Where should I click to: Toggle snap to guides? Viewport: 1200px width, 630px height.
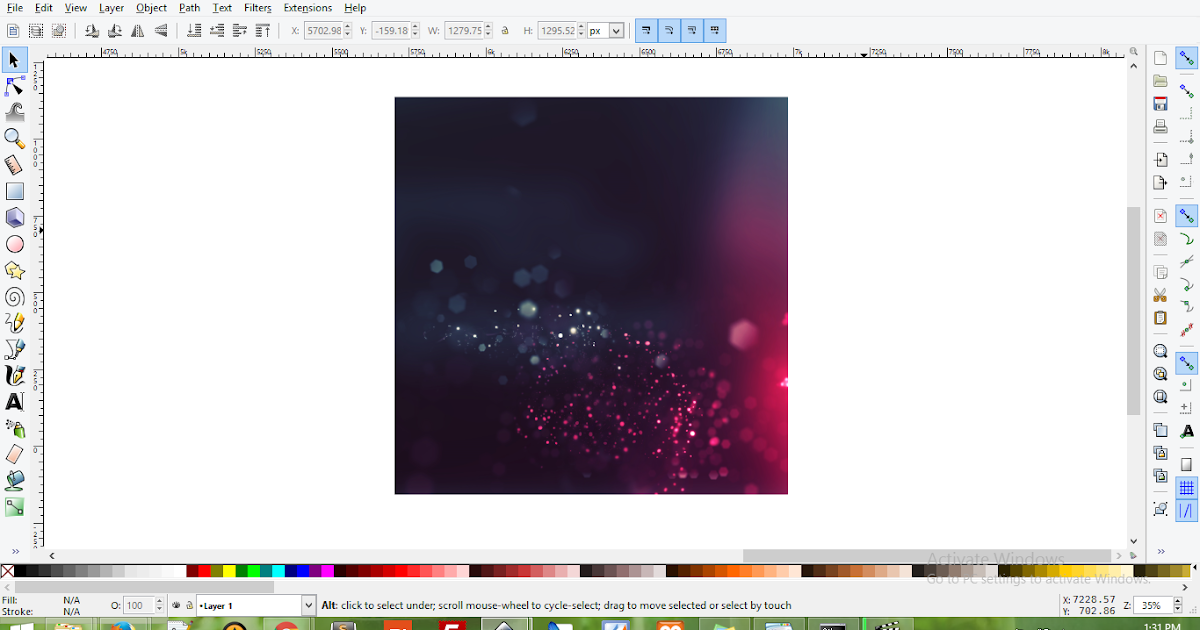[1187, 510]
